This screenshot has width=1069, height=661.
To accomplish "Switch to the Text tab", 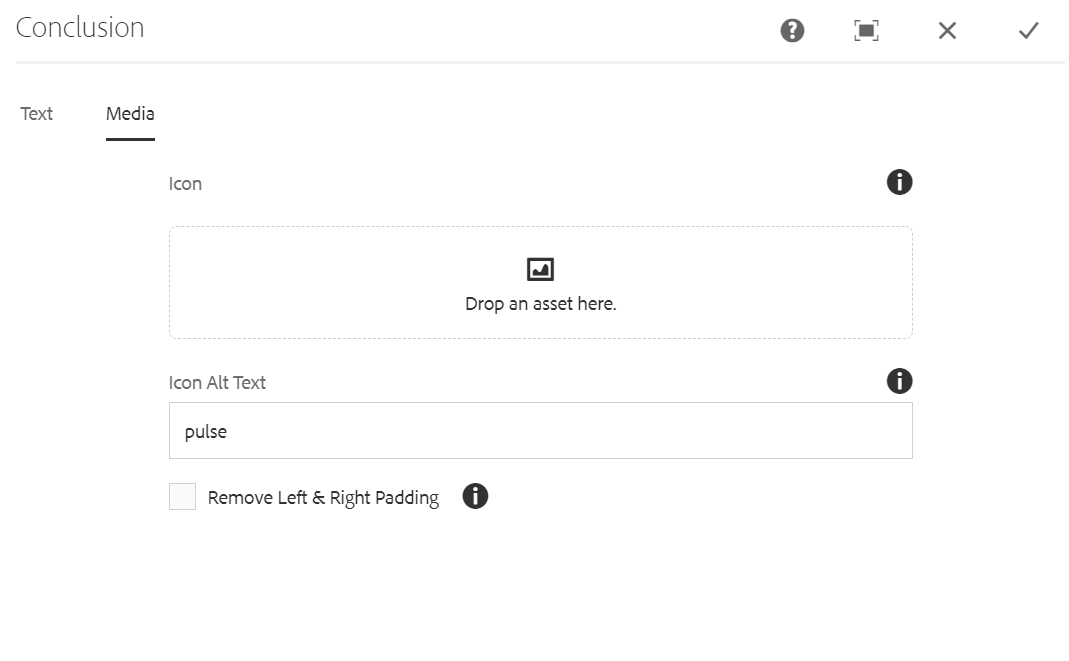I will tap(36, 114).
